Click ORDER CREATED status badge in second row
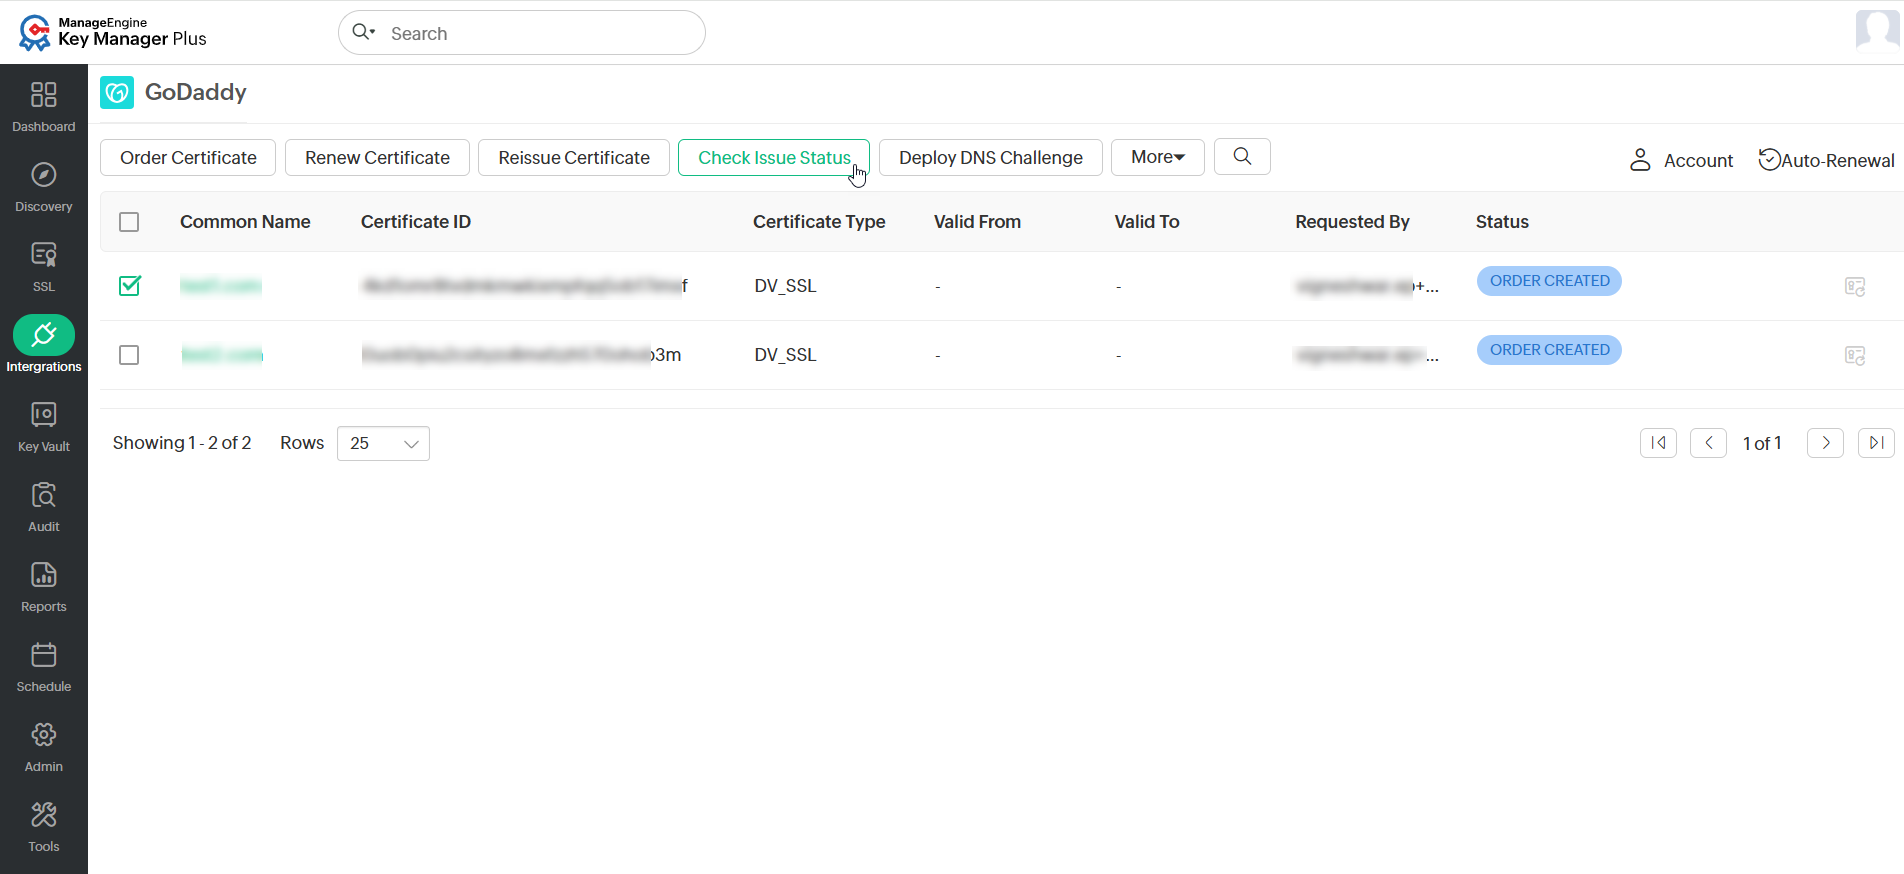 tap(1549, 350)
